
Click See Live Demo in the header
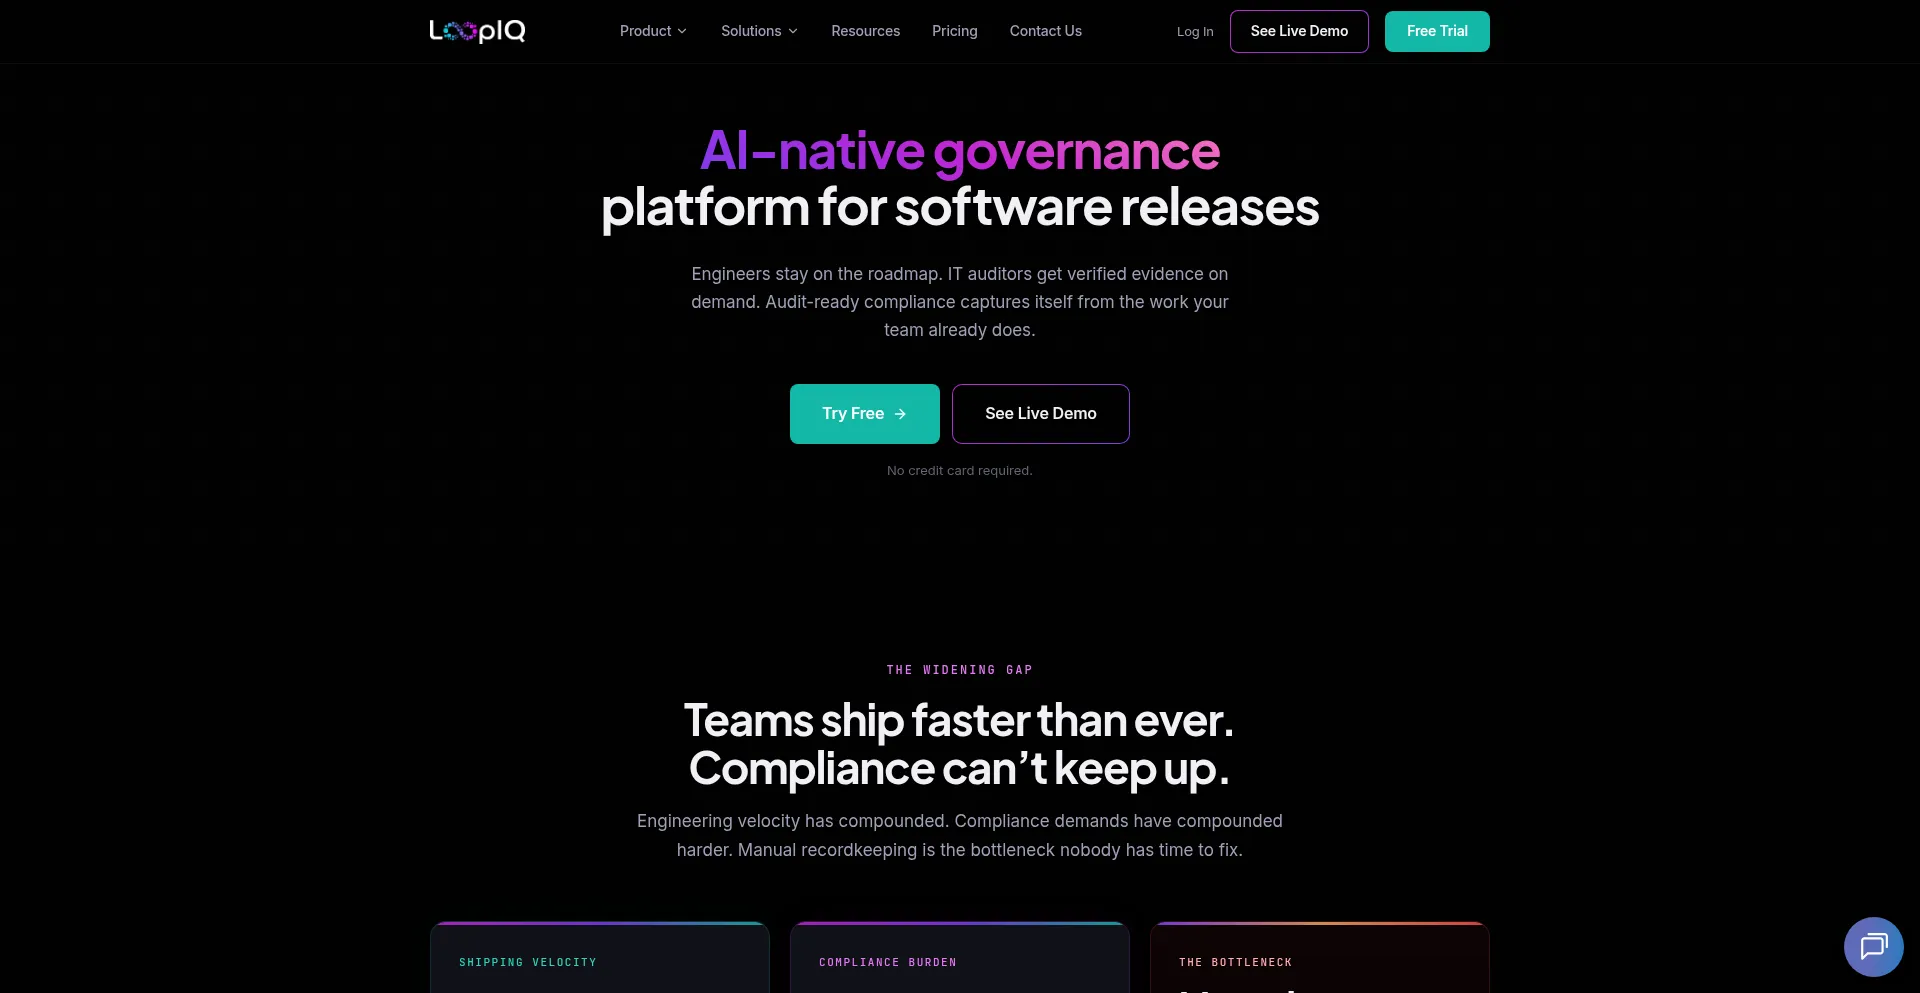(x=1299, y=31)
